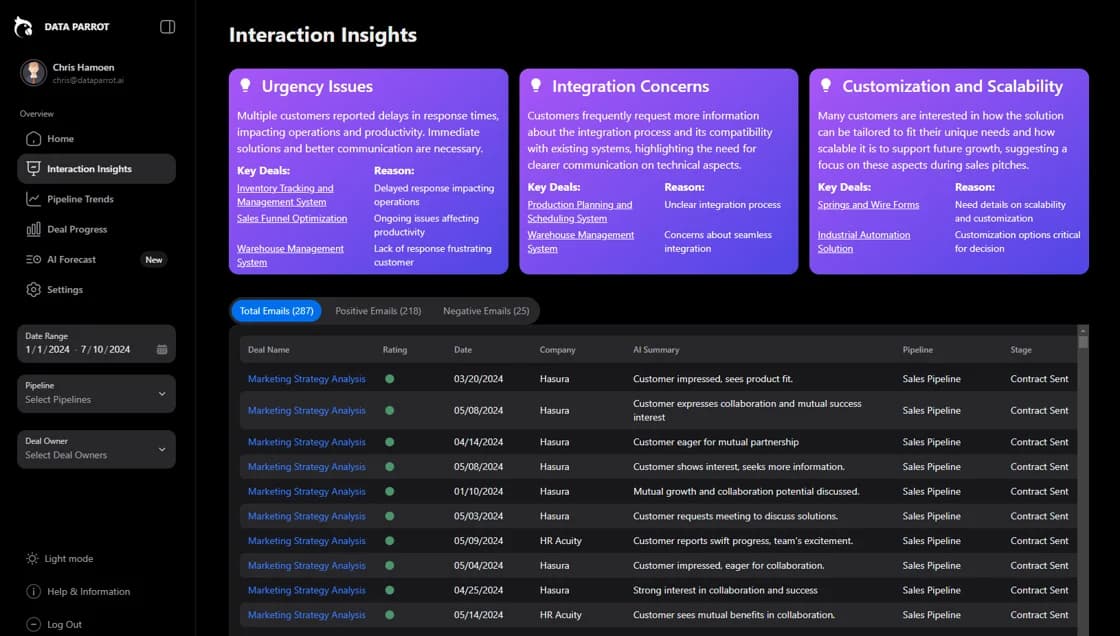The image size is (1120, 636).
Task: Open Pipeline Trends via its chart icon
Action: point(35,198)
